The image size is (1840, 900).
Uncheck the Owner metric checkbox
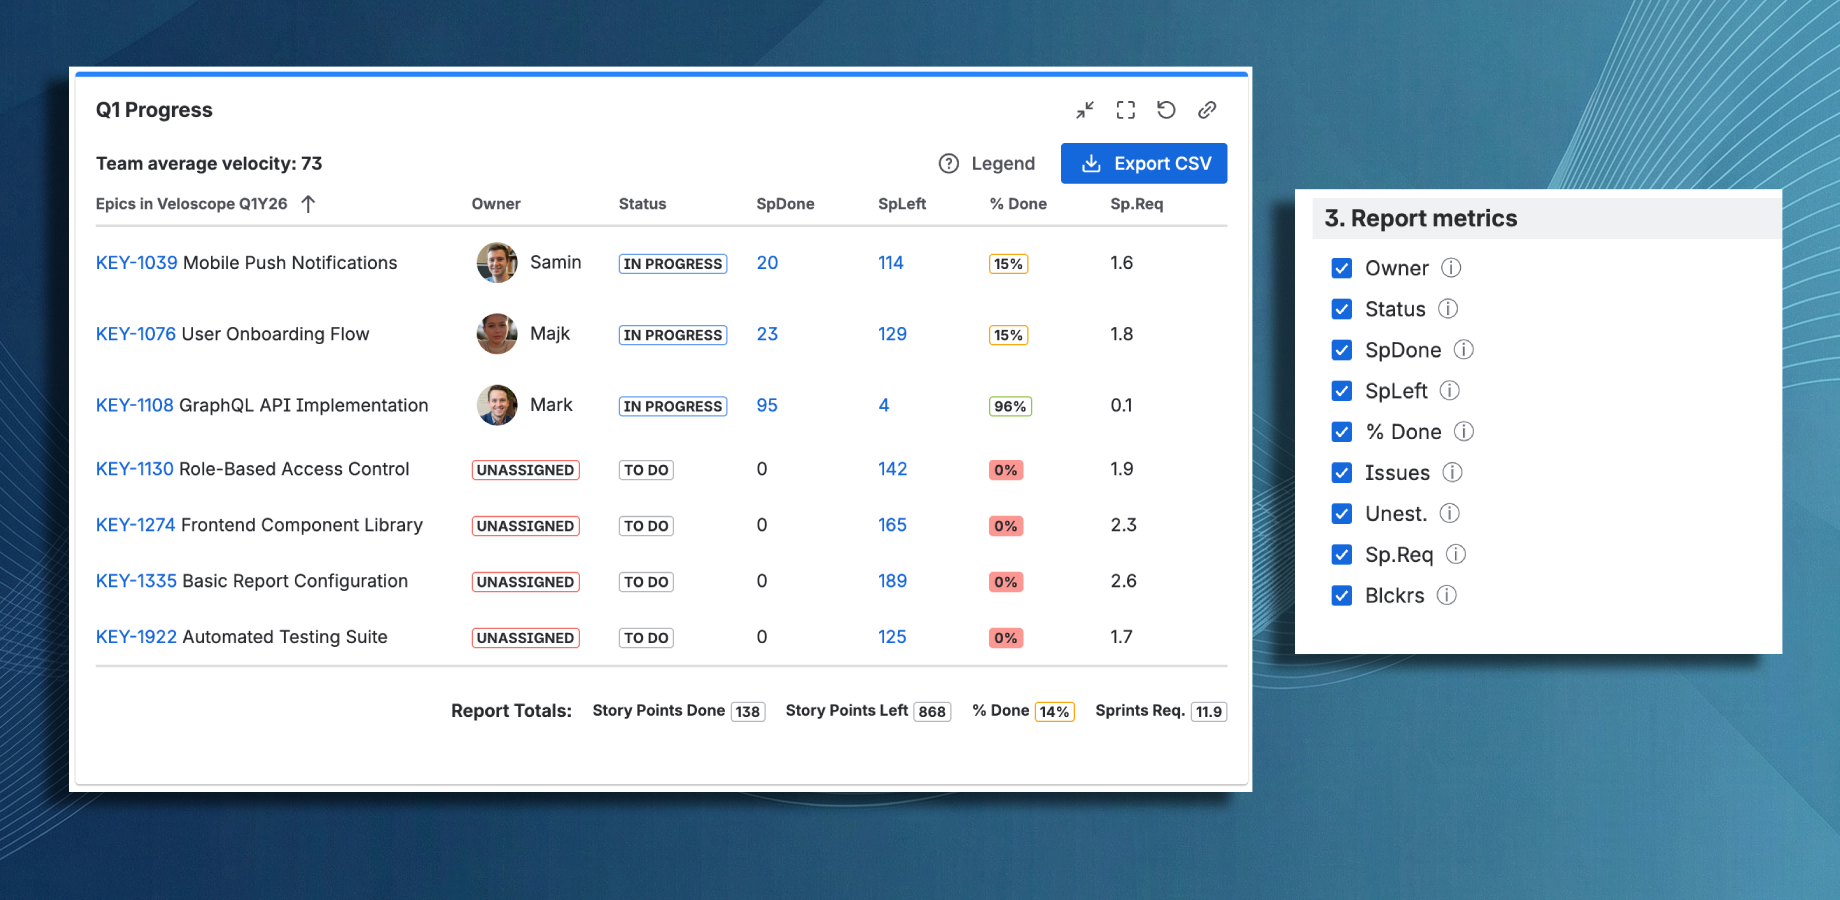(1342, 268)
